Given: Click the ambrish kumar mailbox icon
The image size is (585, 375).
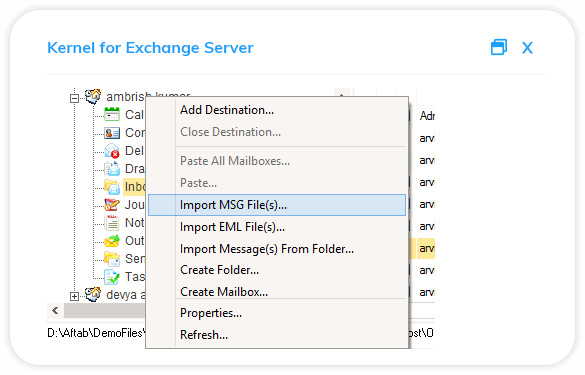Looking at the screenshot, I should [93, 96].
